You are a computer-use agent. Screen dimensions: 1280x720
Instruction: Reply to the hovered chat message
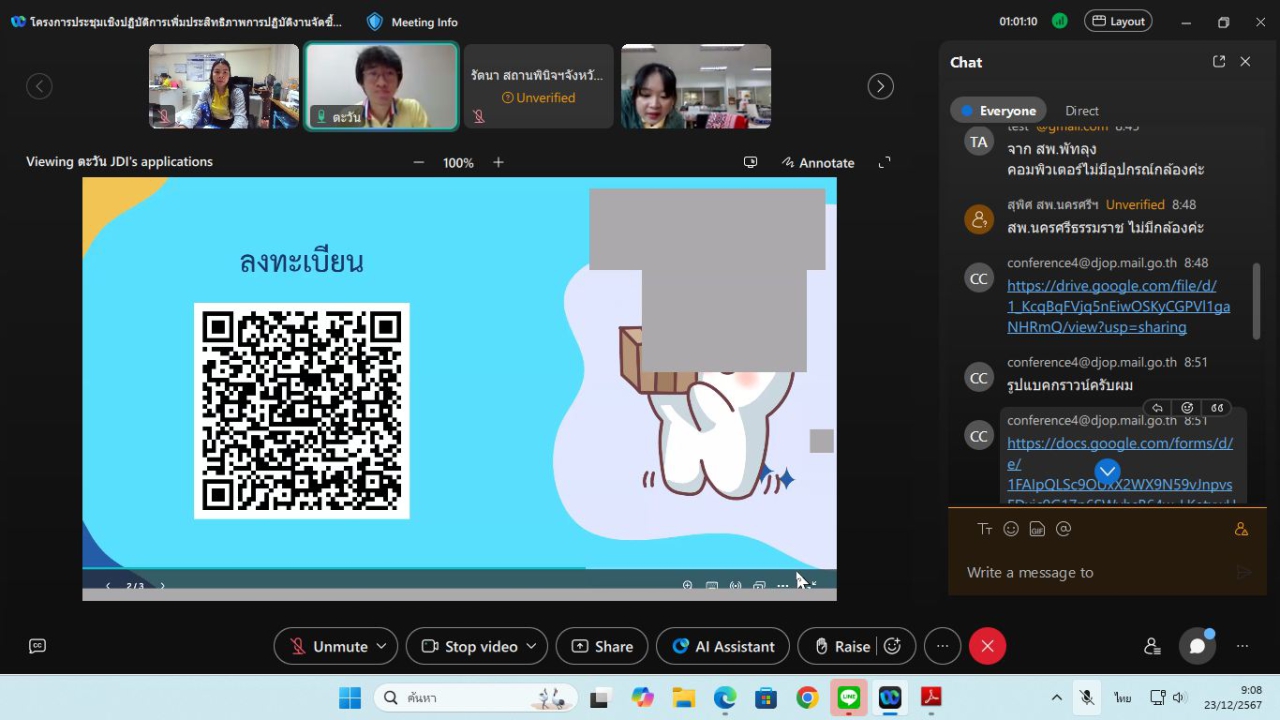tap(1157, 408)
